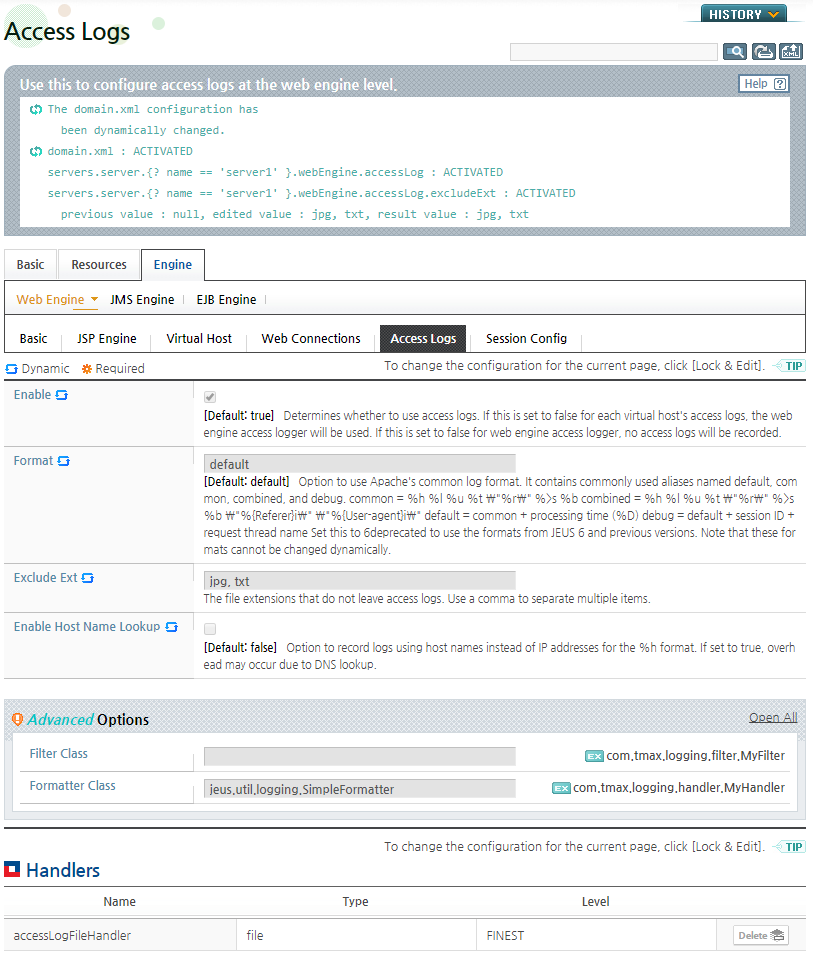Viewport: 813px width, 958px height.
Task: Click the Exclude Ext input field
Action: [x=360, y=581]
